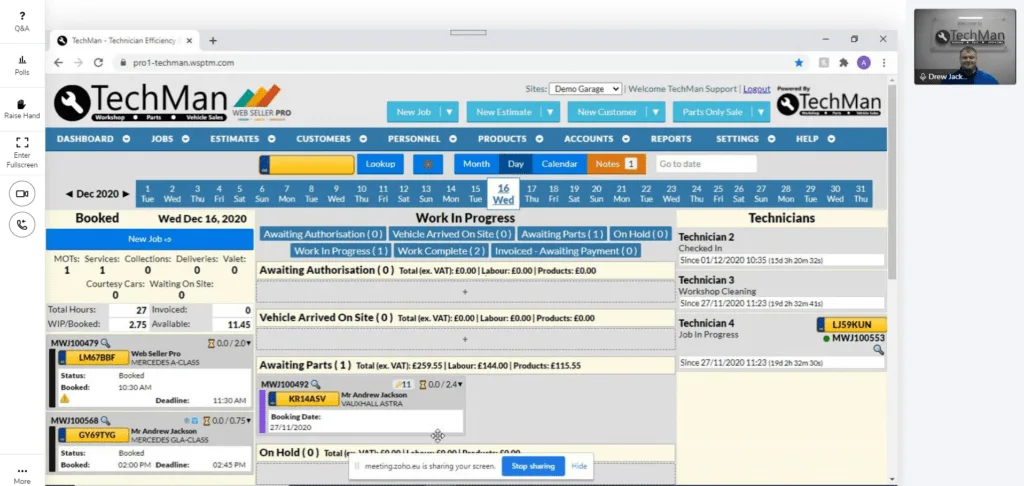Click the Logout link
Image resolution: width=1024 pixels, height=486 pixels.
pyautogui.click(x=756, y=89)
